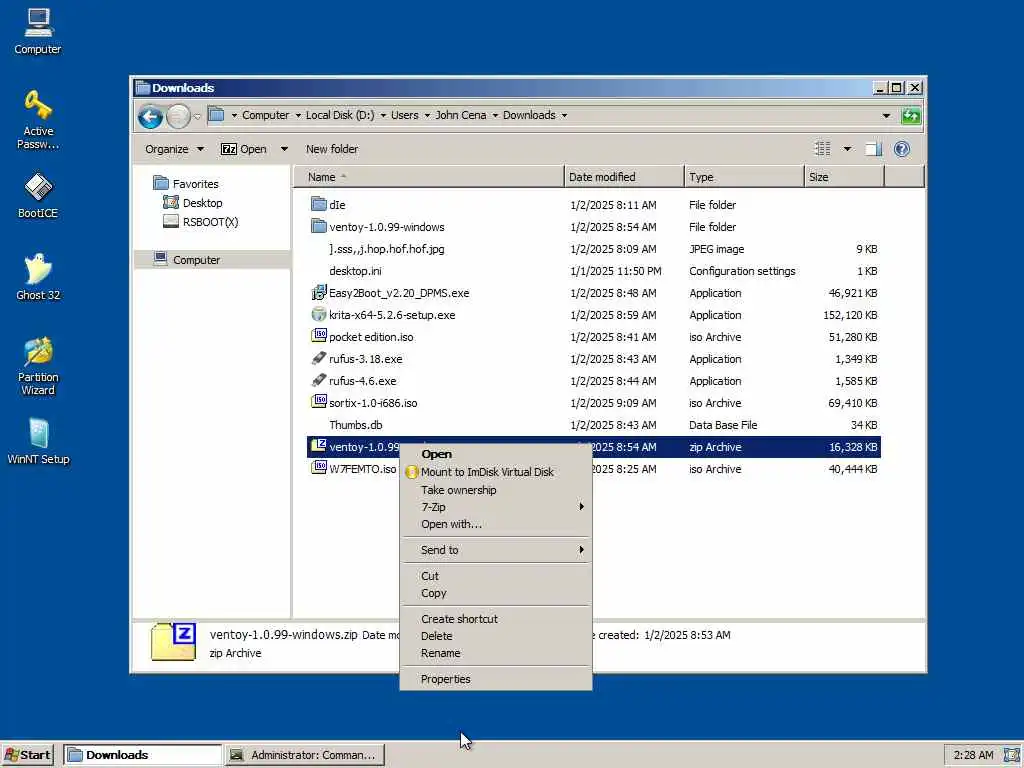Choose Rename in the context menu
The image size is (1024, 768).
(496, 653)
